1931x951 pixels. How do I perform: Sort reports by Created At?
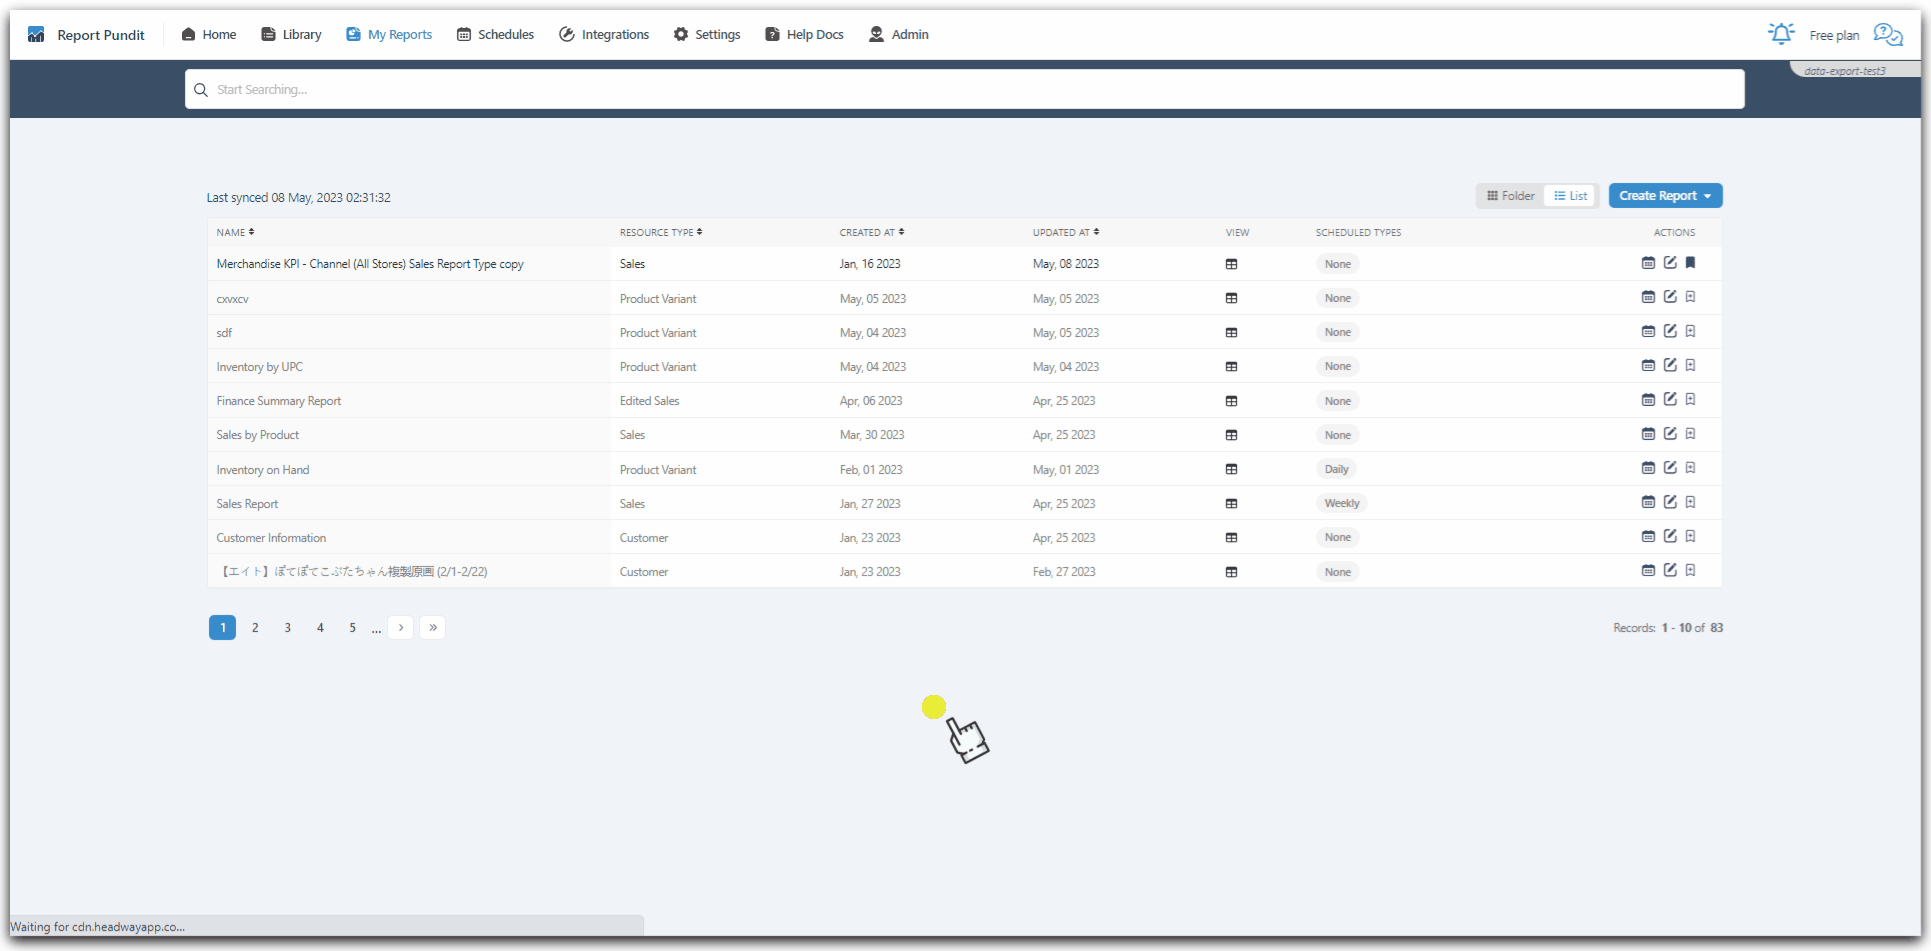pyautogui.click(x=871, y=232)
